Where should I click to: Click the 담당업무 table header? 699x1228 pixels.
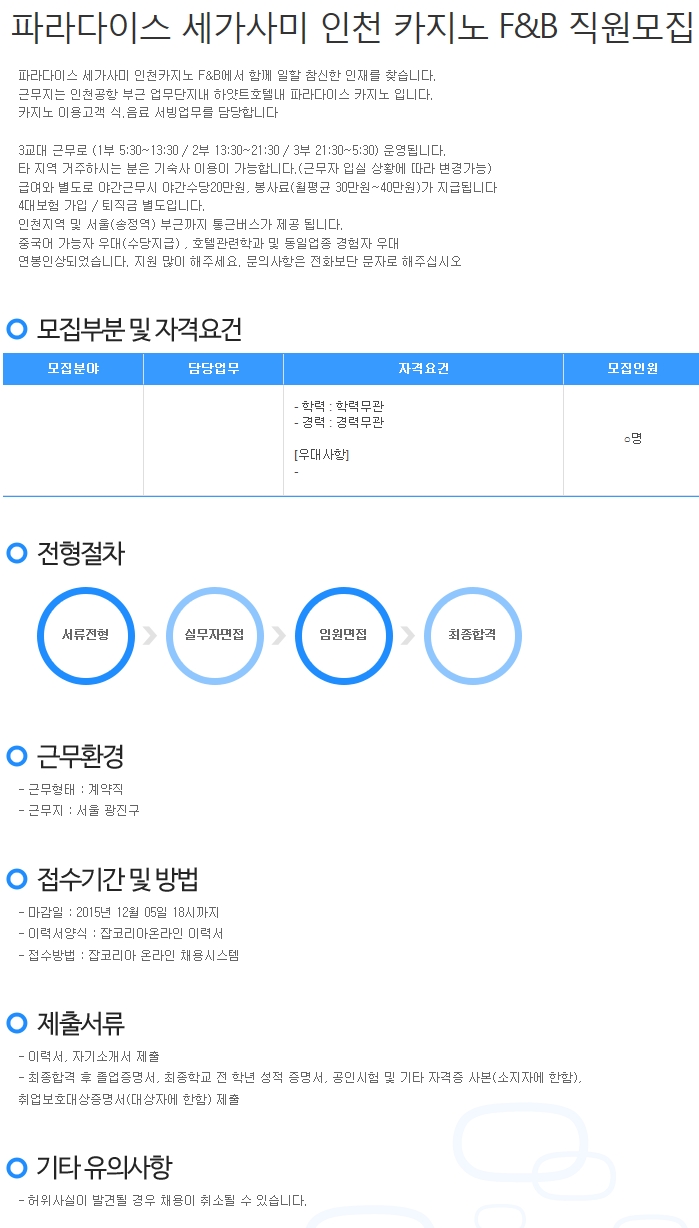coord(214,369)
